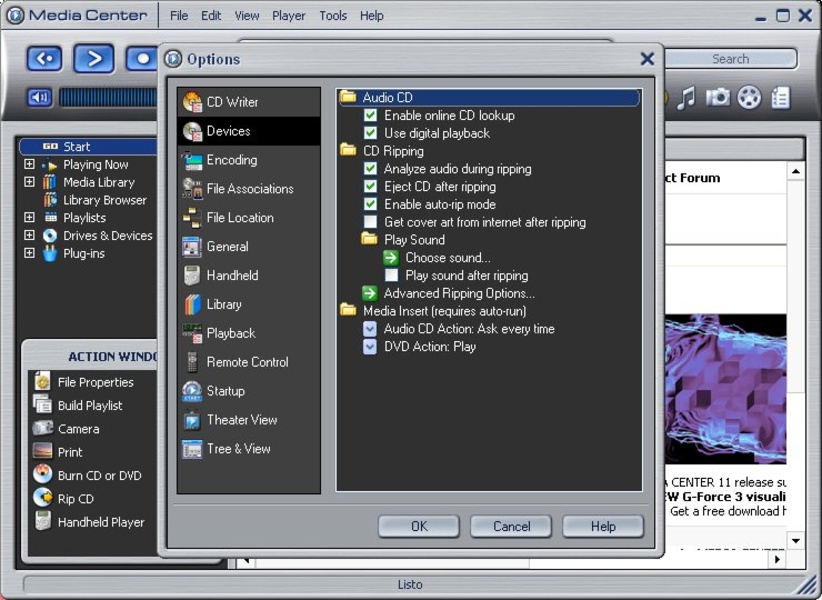Open the Encoding options category
The image size is (822, 600).
(231, 160)
